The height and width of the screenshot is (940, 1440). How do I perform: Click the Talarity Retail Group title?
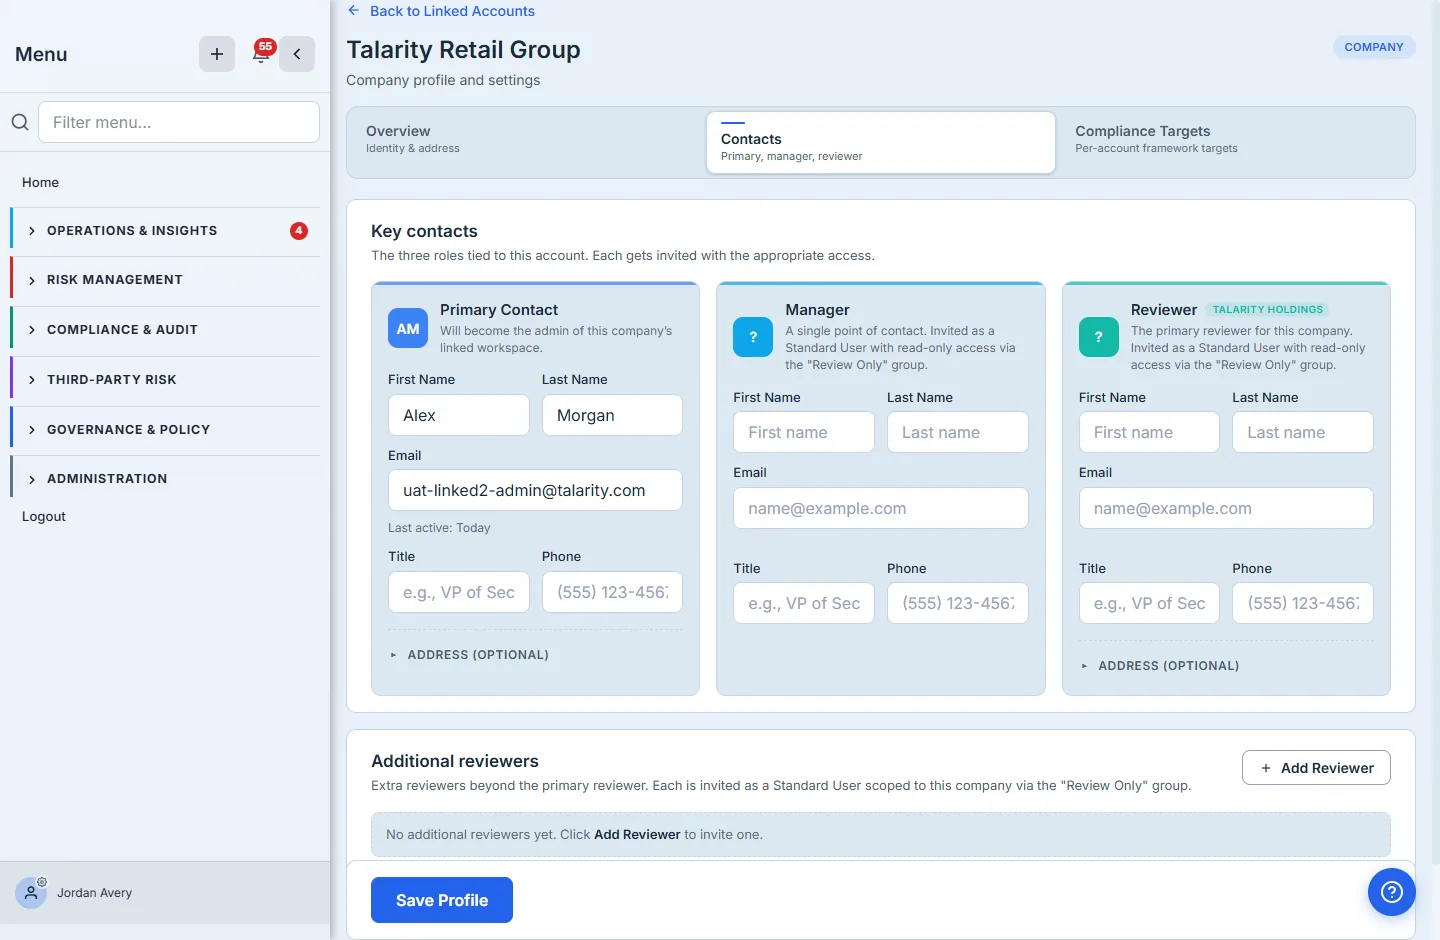pos(463,50)
